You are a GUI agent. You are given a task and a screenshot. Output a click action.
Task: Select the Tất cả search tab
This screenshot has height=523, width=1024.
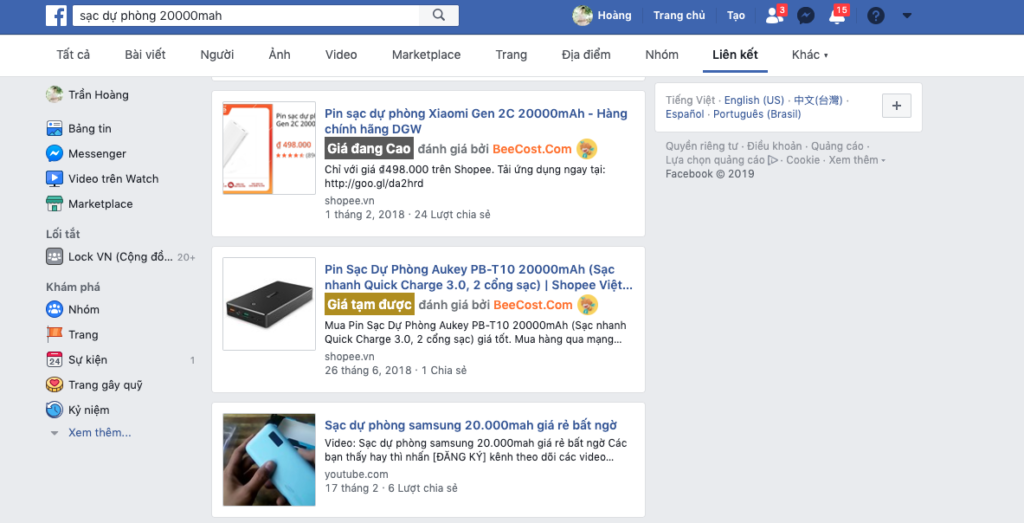73,55
